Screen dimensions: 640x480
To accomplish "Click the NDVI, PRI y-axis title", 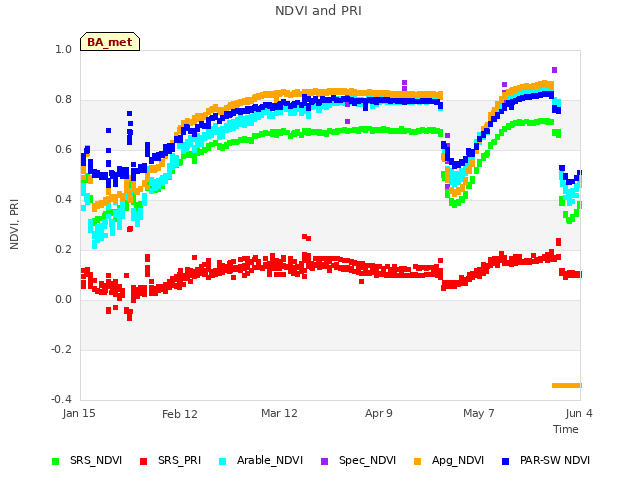I will [x=14, y=224].
